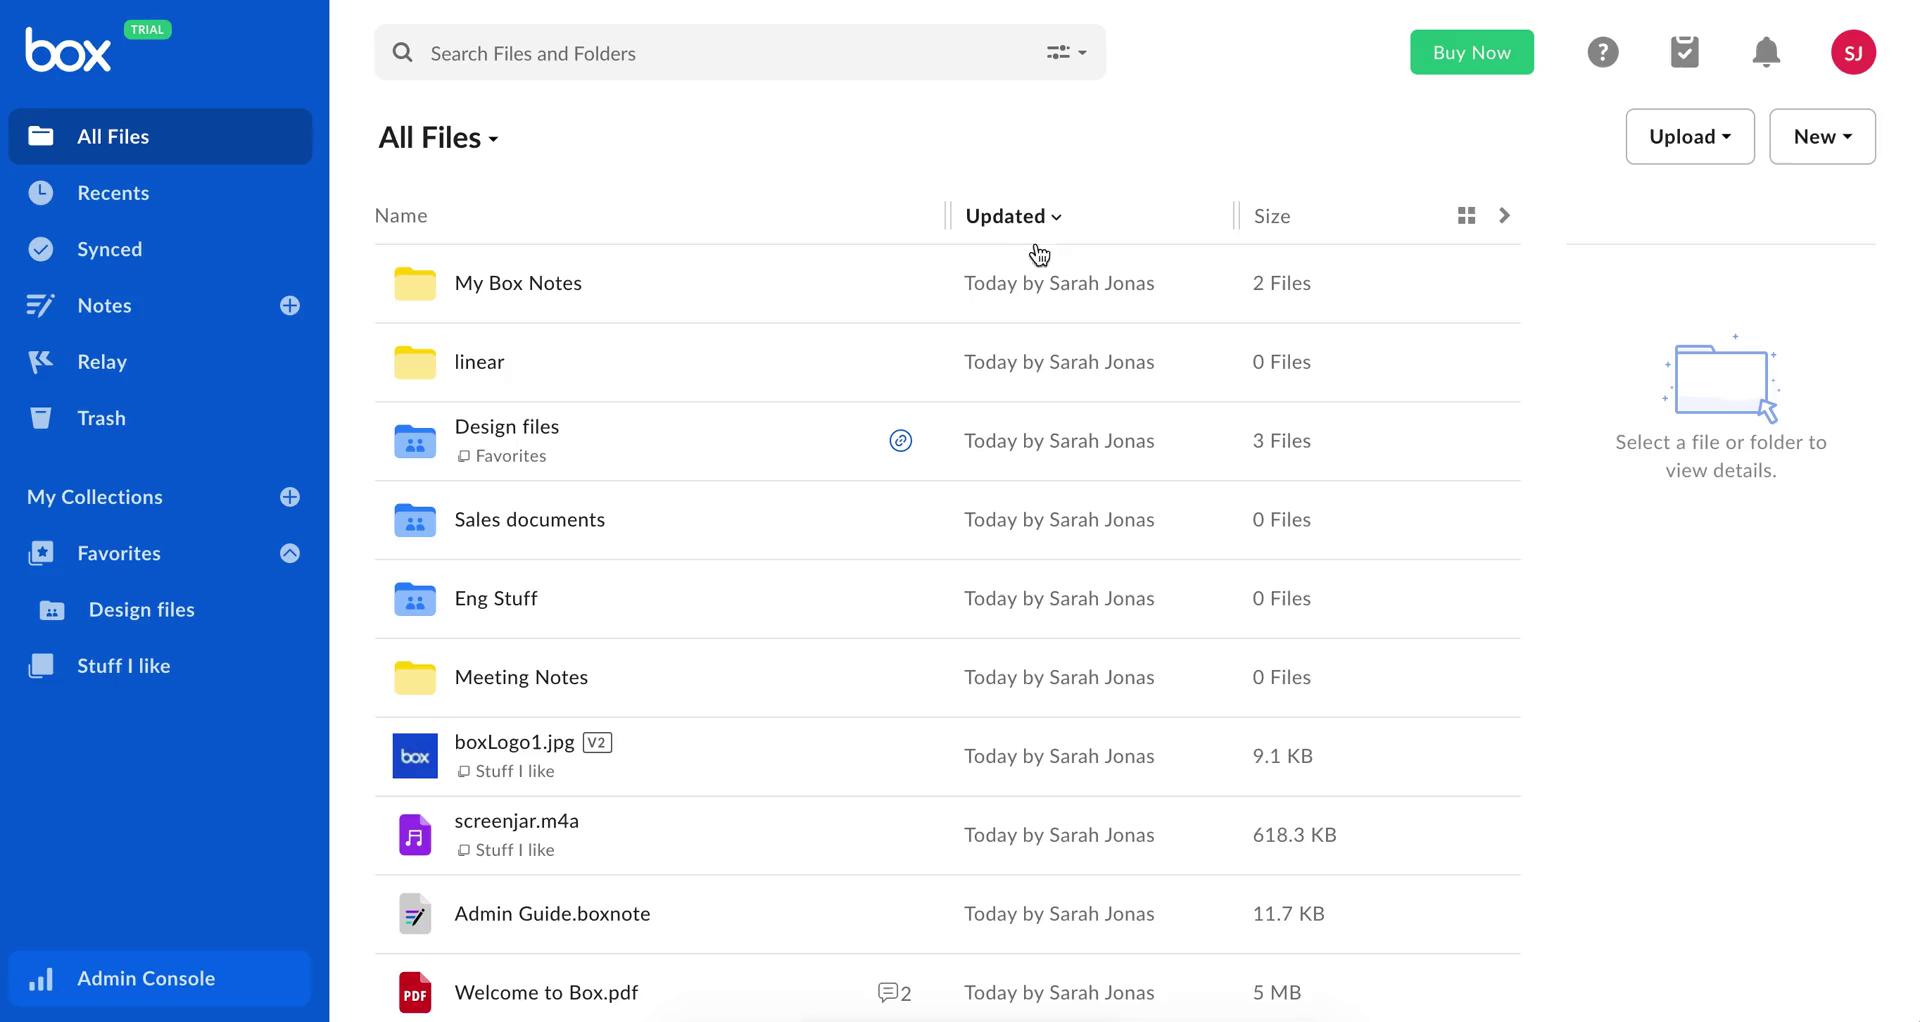The height and width of the screenshot is (1022, 1920).
Task: Open the notifications bell
Action: 1767,52
